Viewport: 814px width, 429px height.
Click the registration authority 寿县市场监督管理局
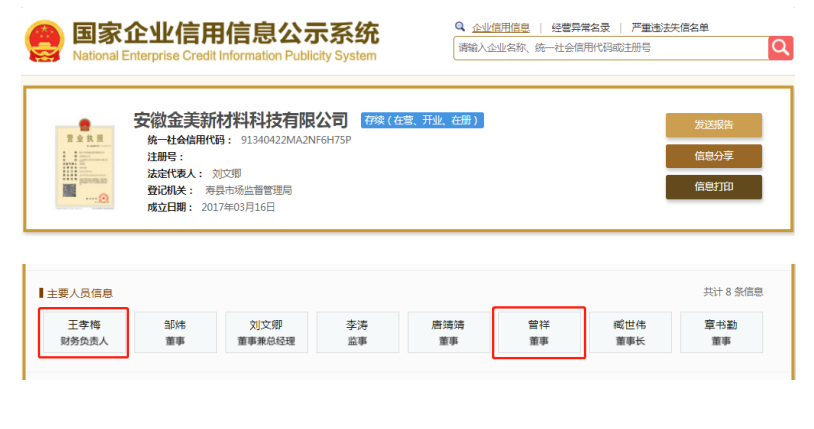[248, 191]
